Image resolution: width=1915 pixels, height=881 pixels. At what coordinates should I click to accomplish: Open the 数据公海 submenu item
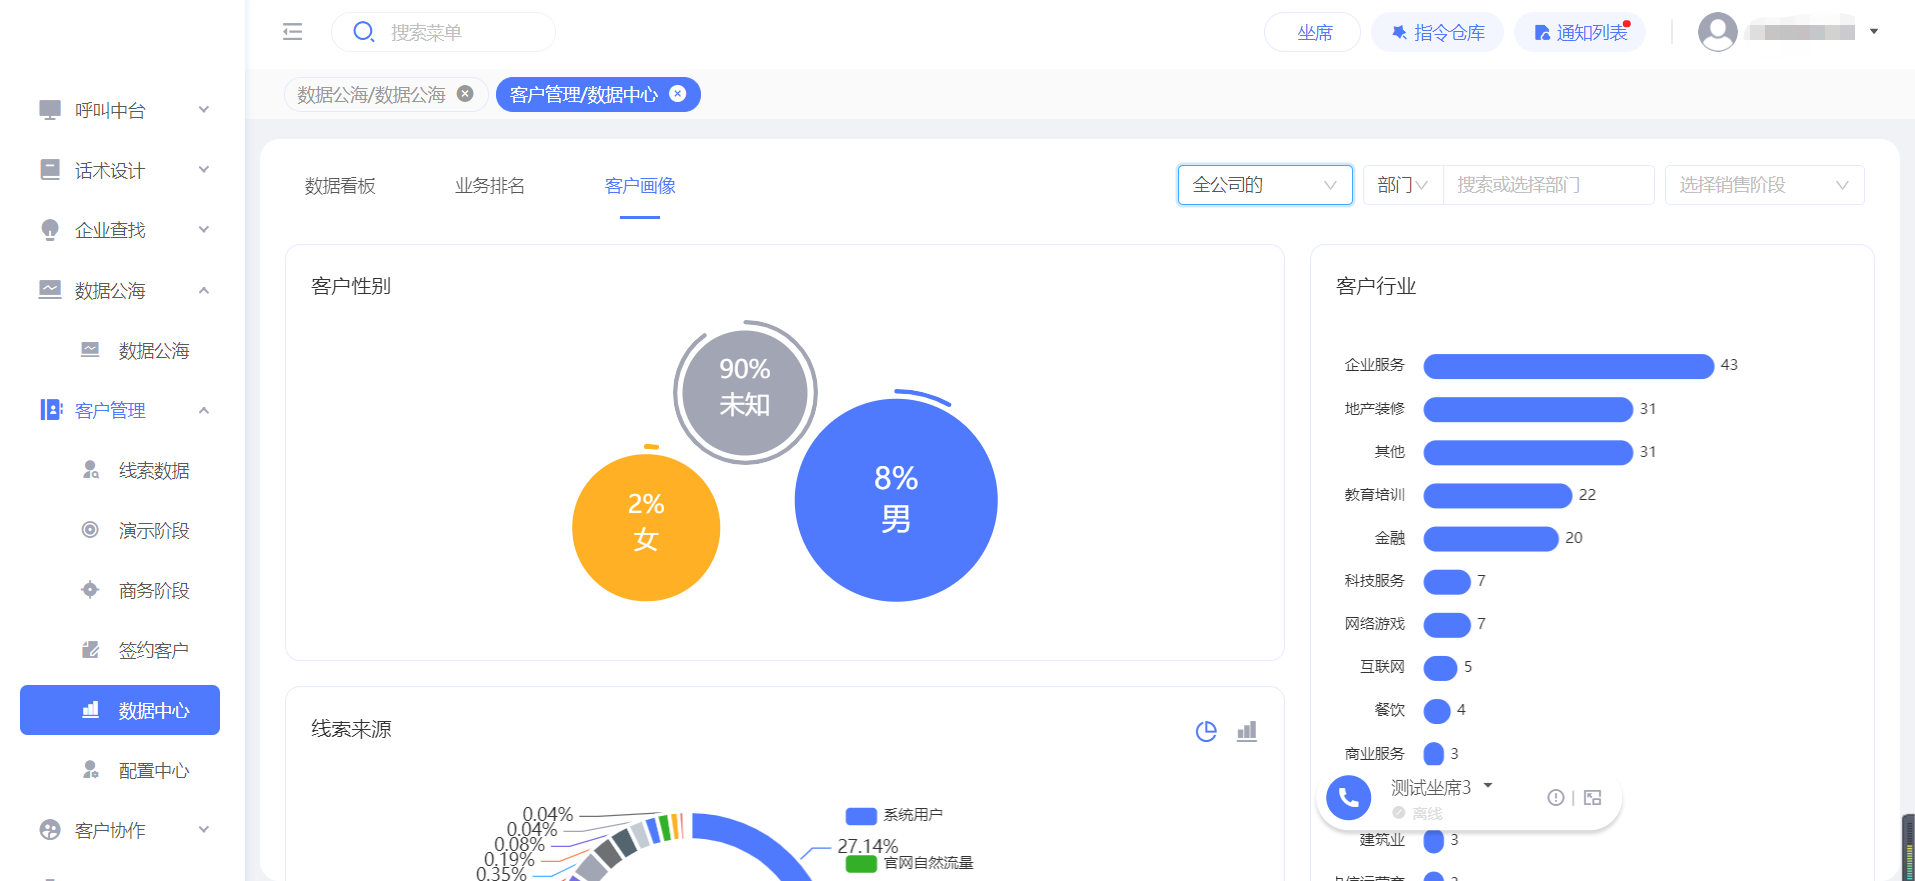(x=120, y=350)
